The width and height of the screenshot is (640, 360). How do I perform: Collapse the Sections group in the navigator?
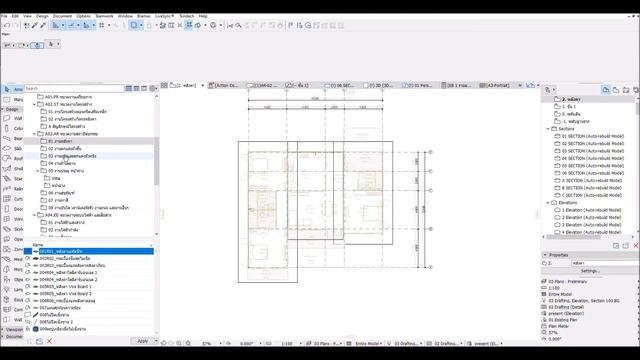point(548,129)
